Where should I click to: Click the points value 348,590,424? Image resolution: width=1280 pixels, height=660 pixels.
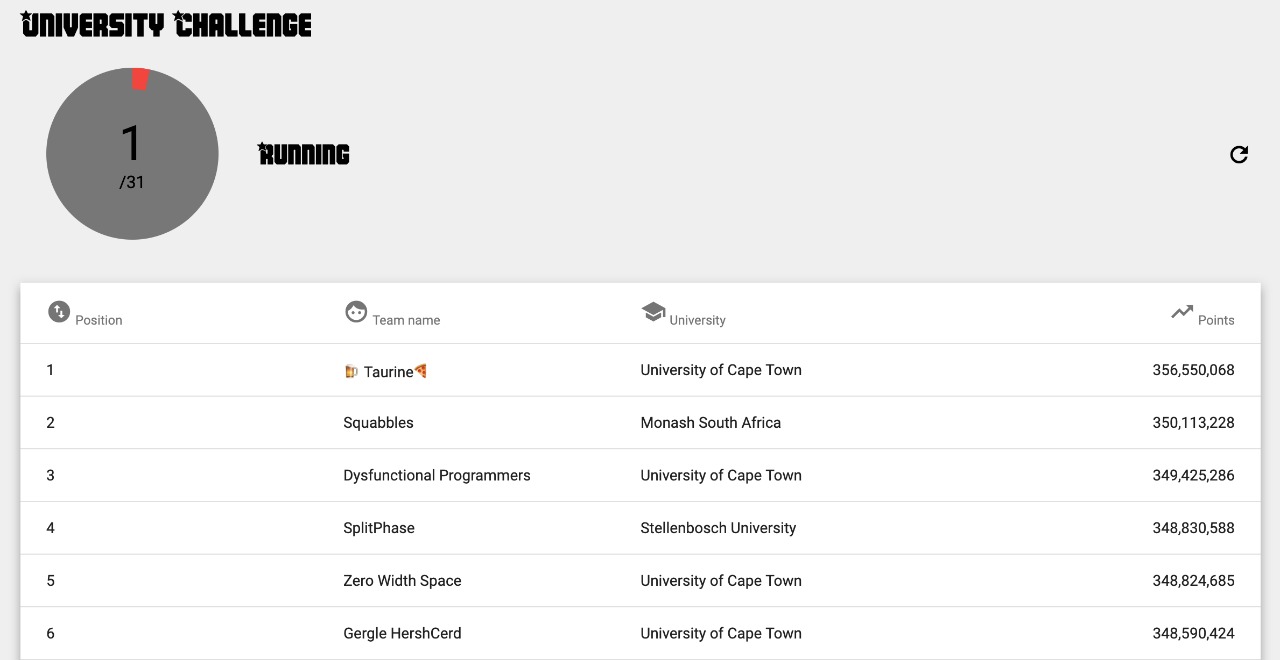(1193, 633)
